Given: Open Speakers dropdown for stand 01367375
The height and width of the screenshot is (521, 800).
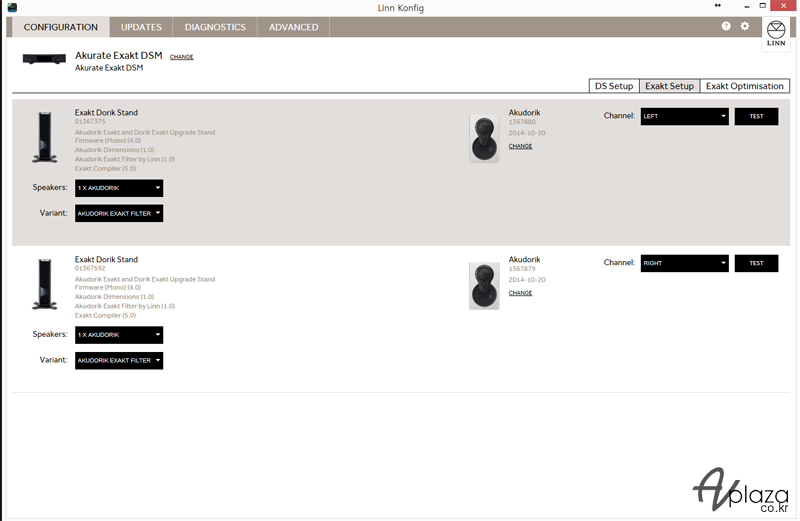Looking at the screenshot, I should click(x=119, y=188).
